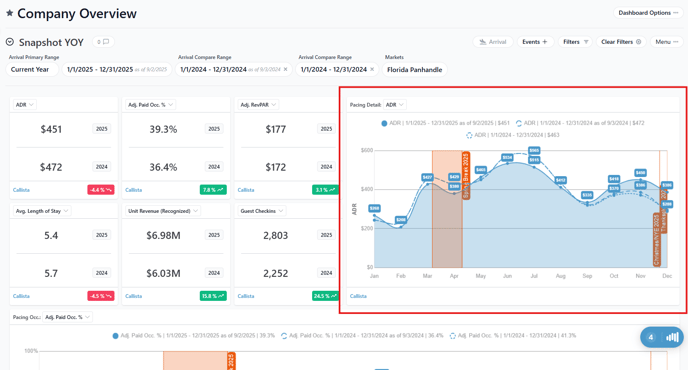Open Callista link under Guest Checkins card

pos(246,296)
